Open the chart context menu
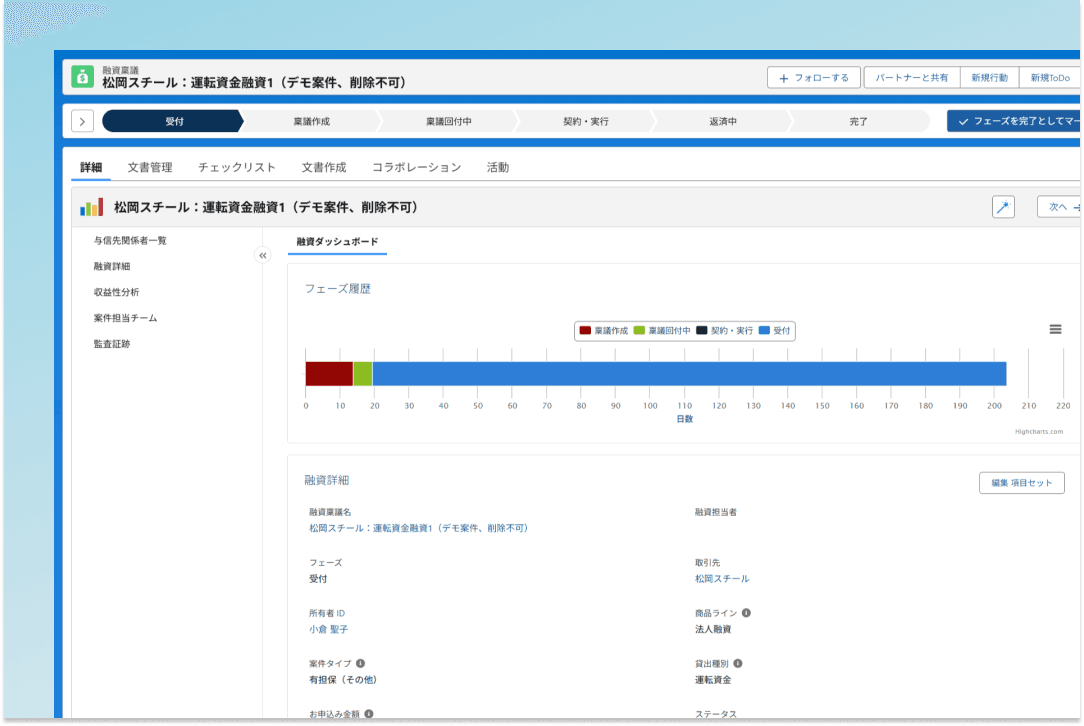This screenshot has height=726, width=1084. point(1055,328)
